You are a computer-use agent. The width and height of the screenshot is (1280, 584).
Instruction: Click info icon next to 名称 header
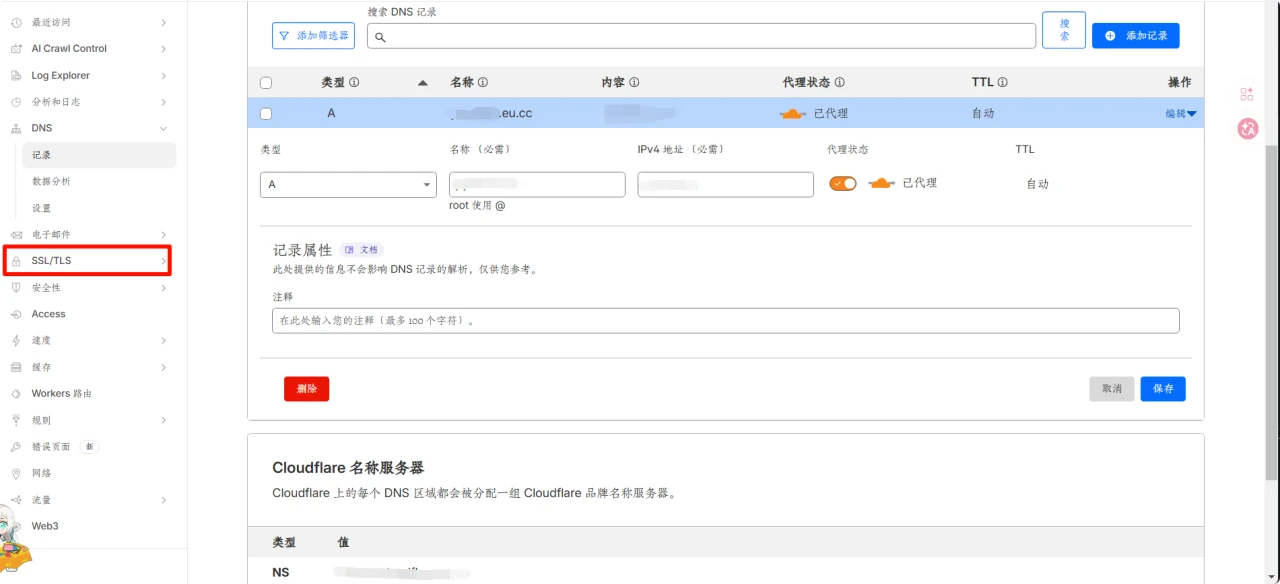483,83
